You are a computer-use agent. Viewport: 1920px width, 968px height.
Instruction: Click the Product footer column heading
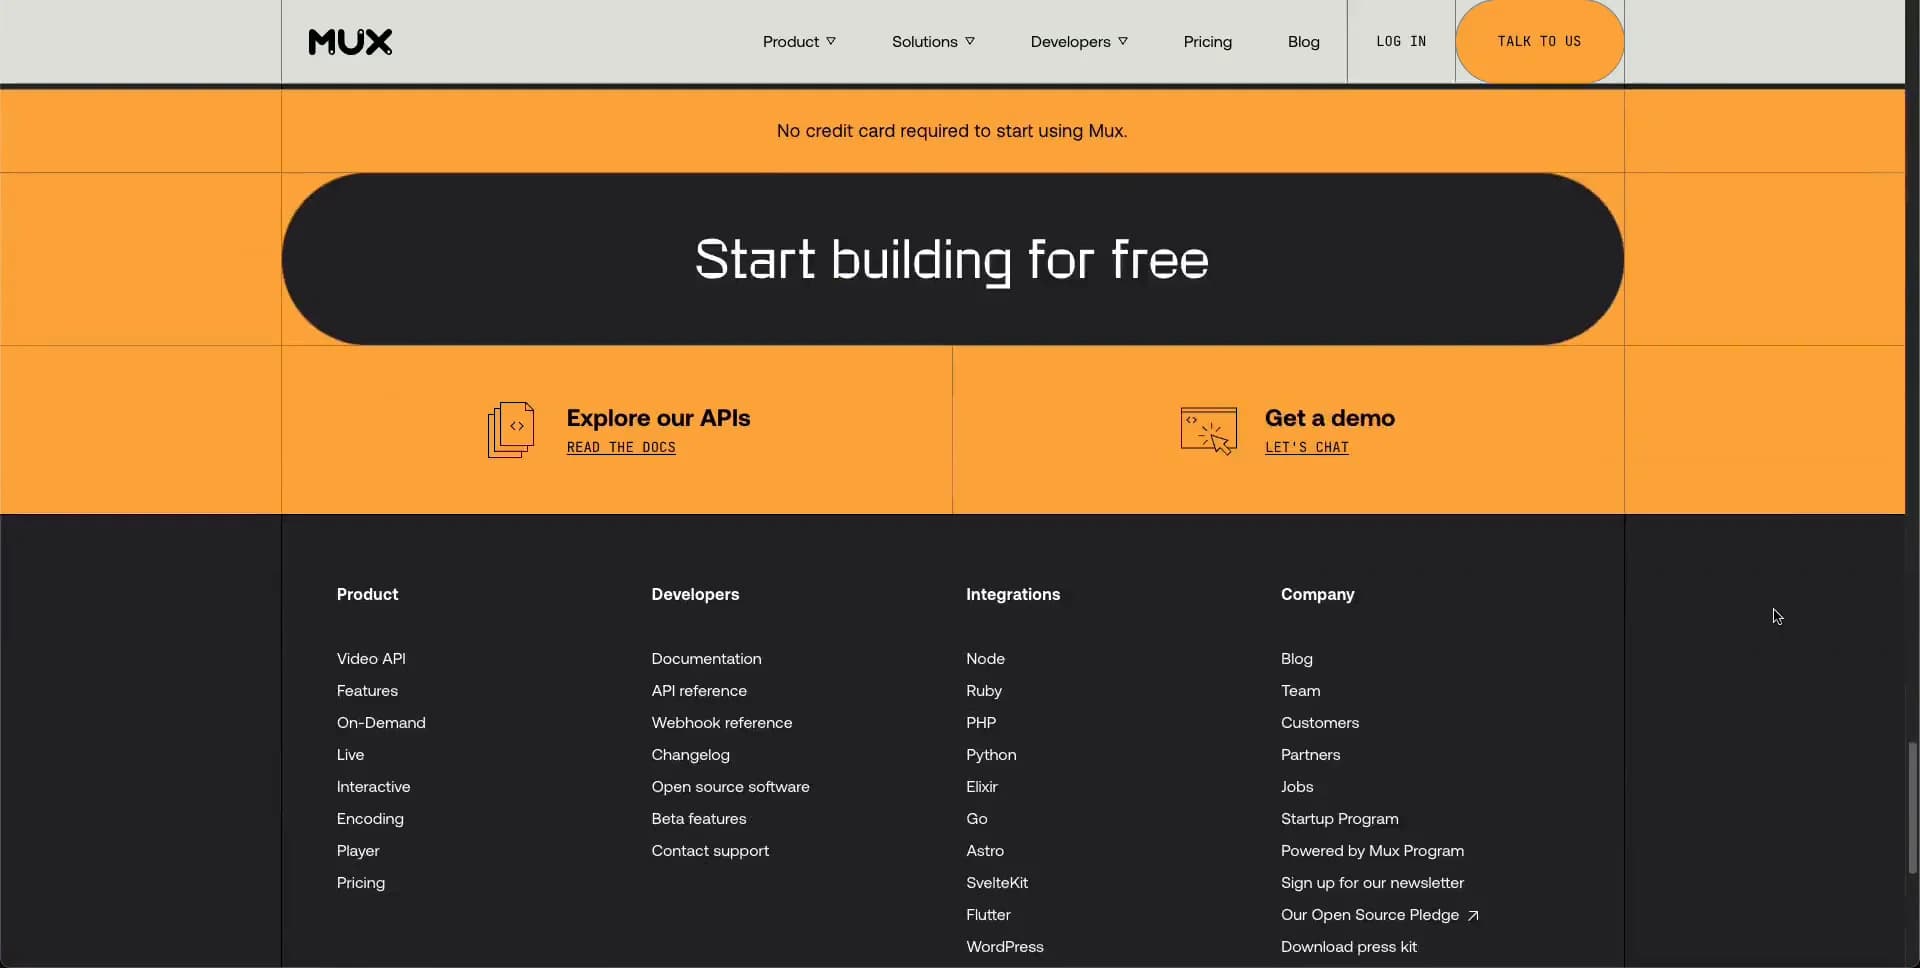click(367, 594)
